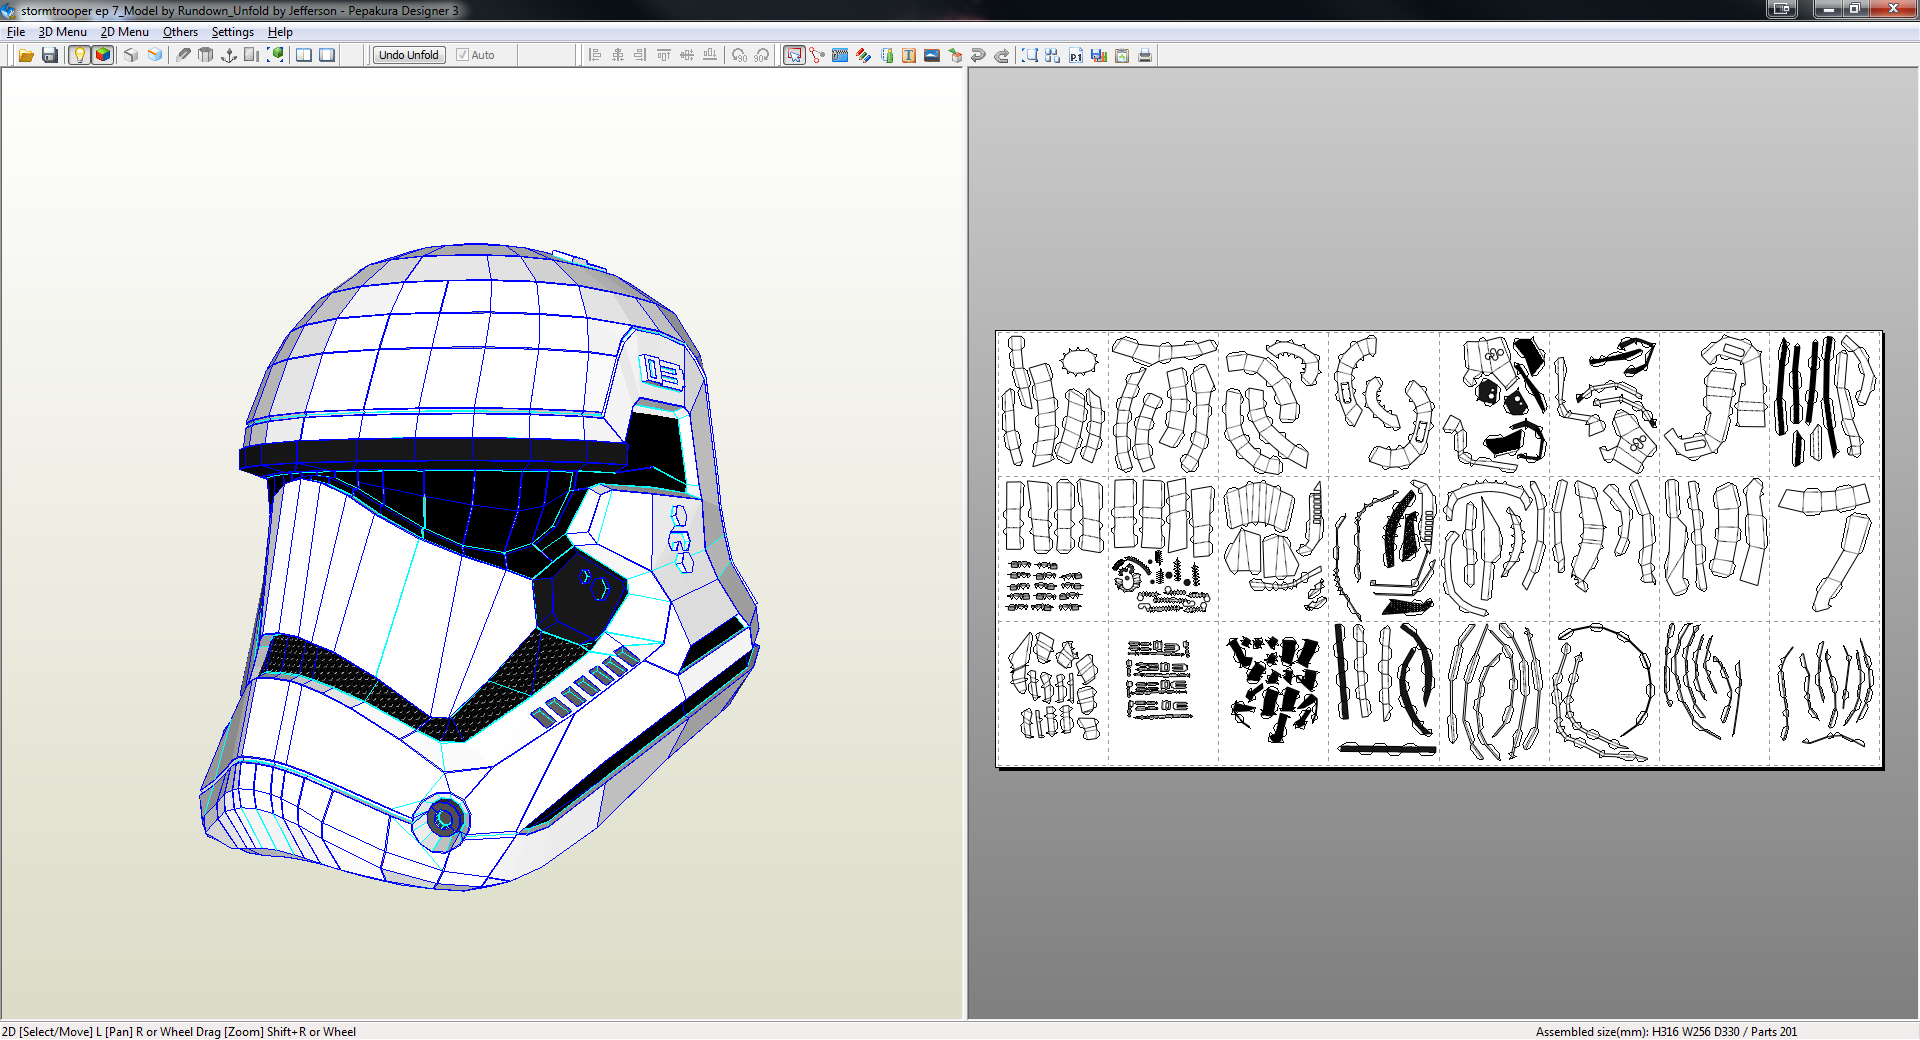Select the color pencils edge color tool
This screenshot has height=1040, width=1920.
pos(863,55)
